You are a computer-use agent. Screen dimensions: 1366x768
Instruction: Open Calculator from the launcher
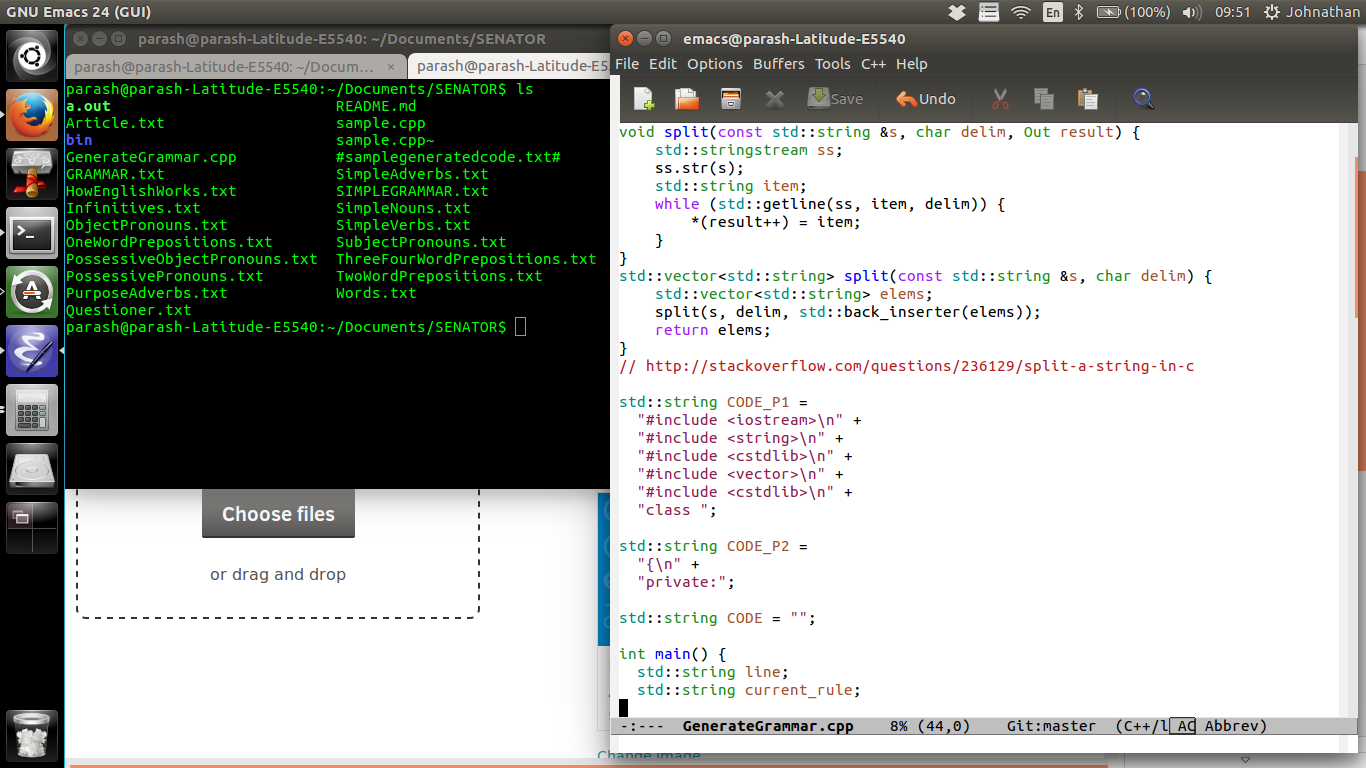(32, 410)
